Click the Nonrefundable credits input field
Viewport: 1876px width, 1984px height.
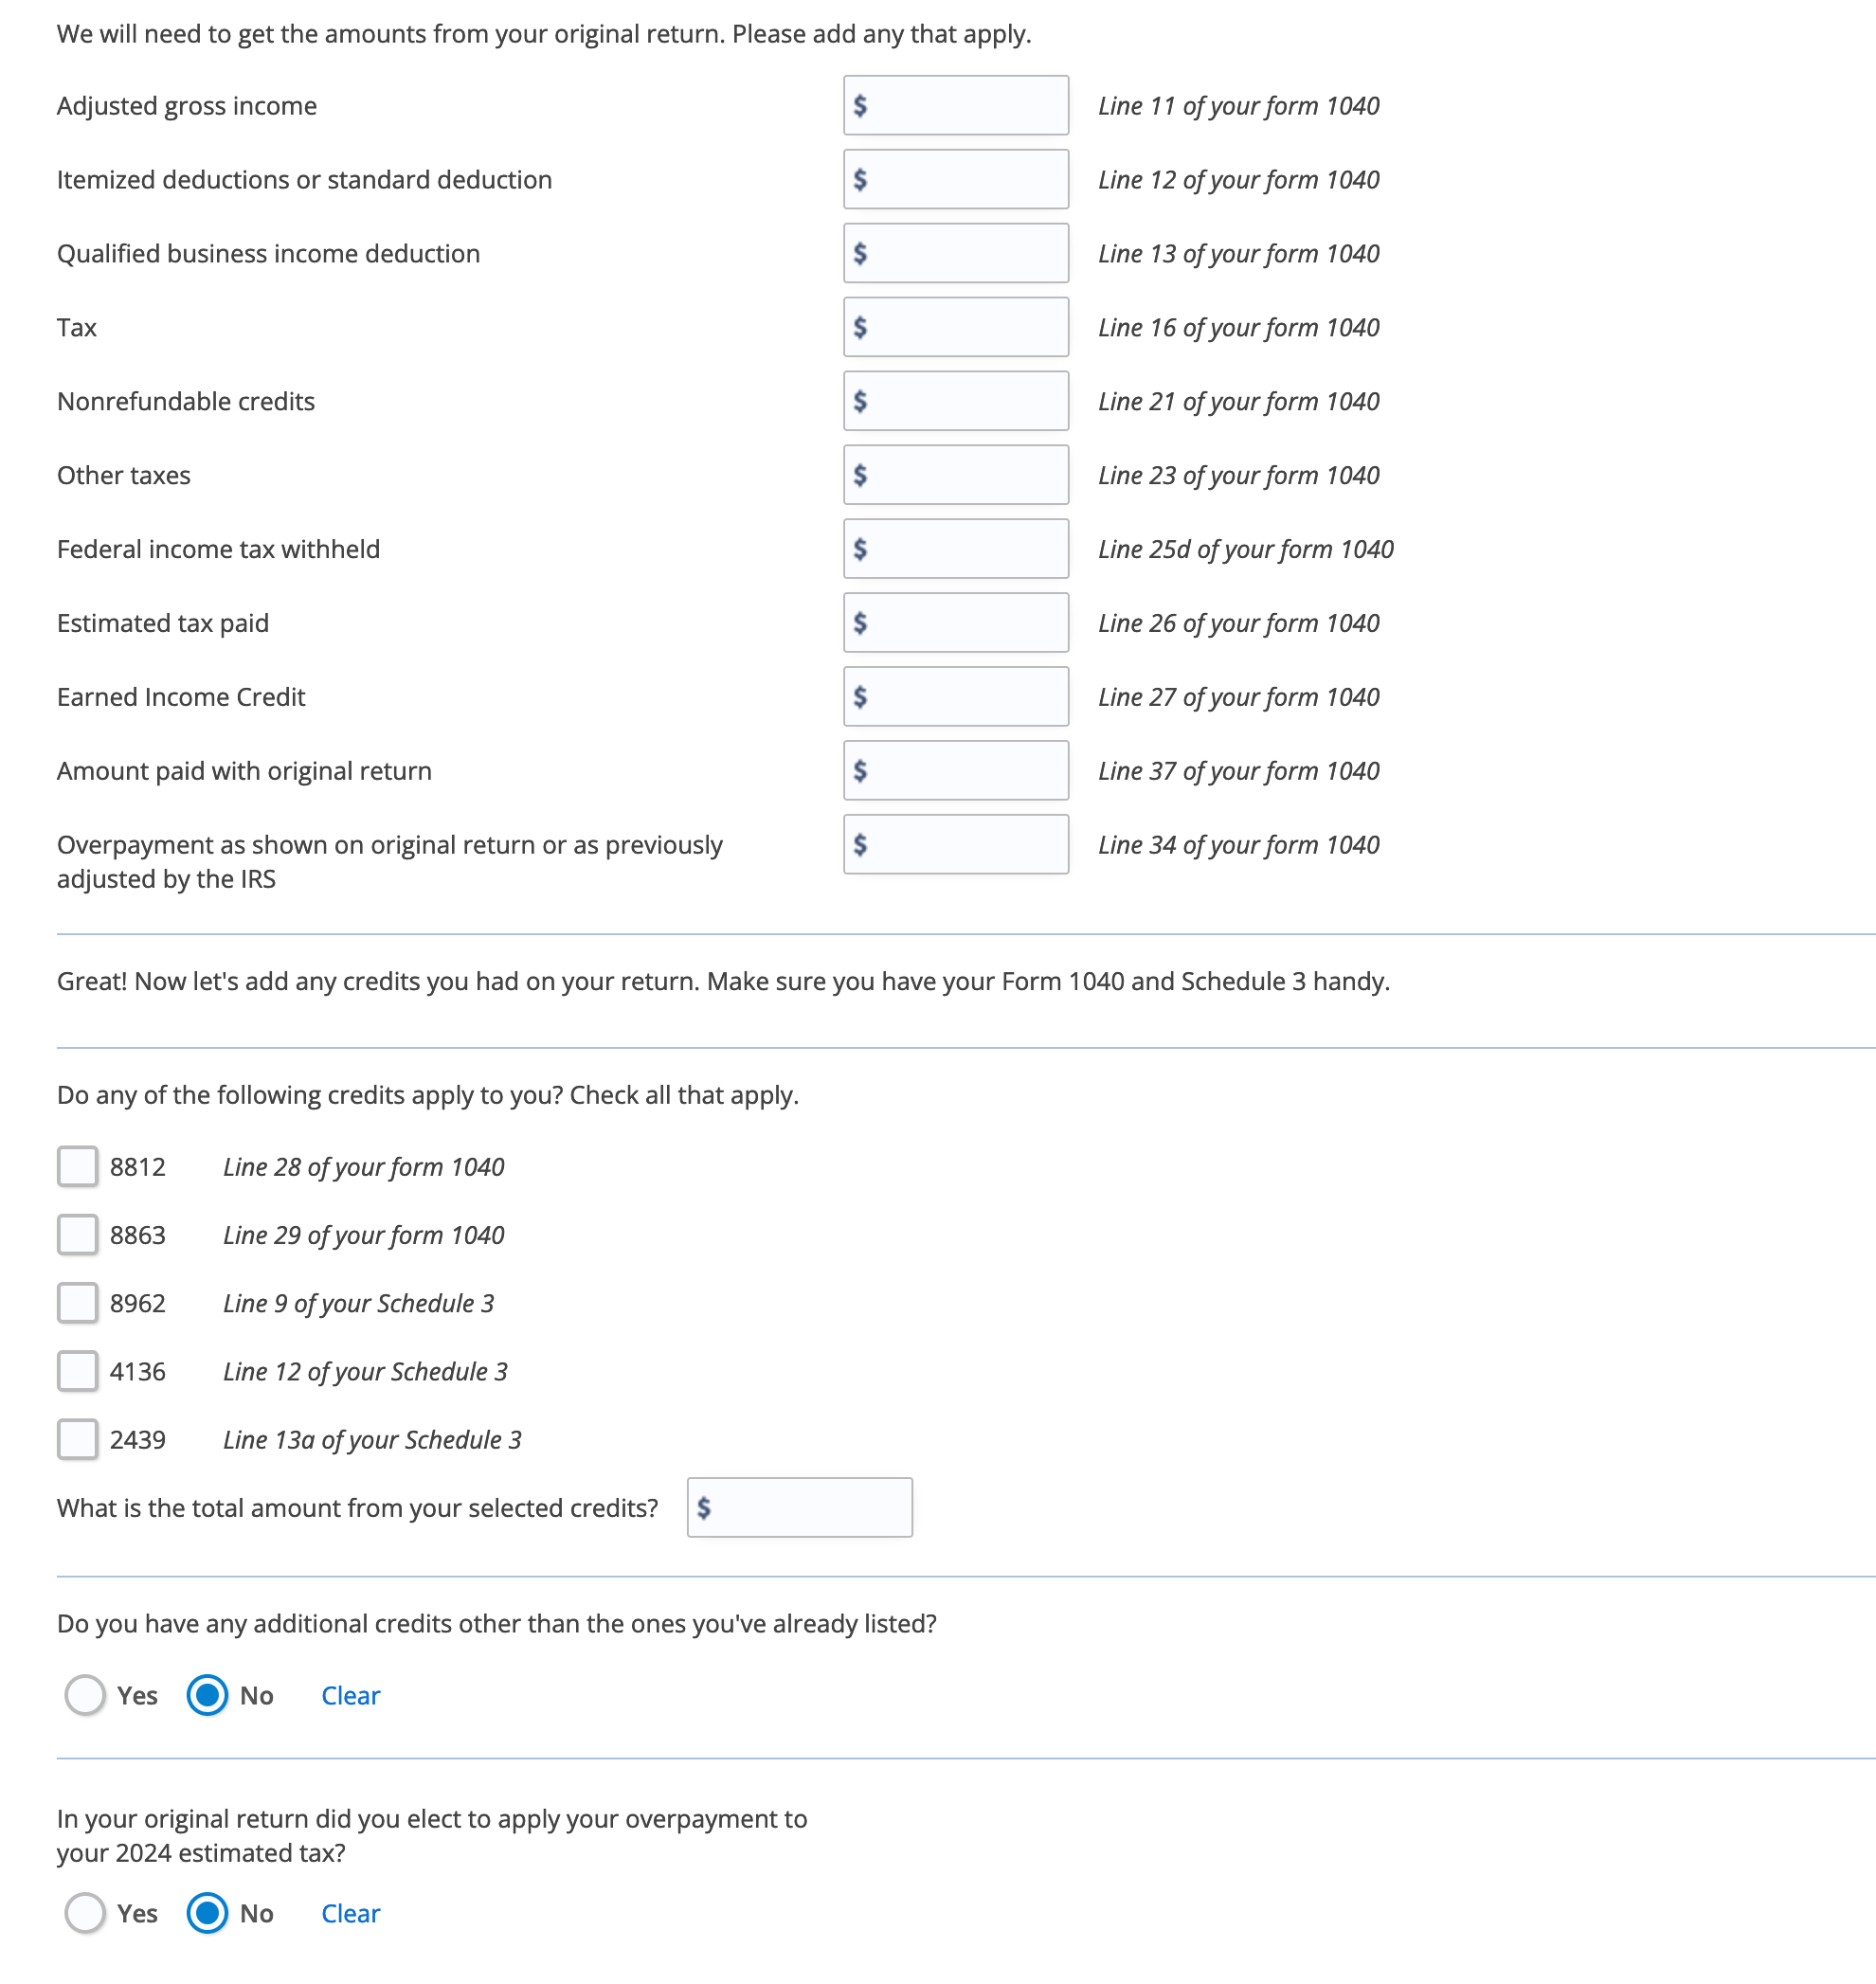pyautogui.click(x=956, y=402)
